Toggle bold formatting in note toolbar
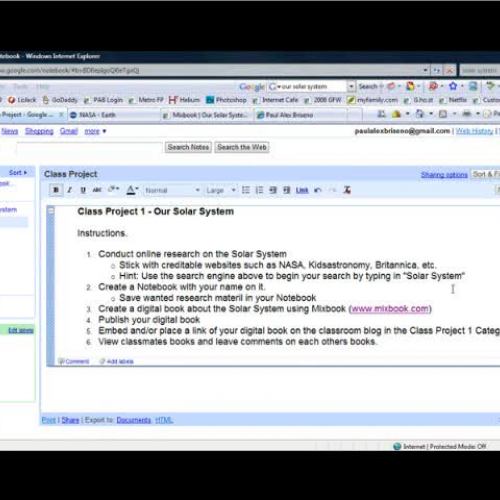The image size is (500, 500). click(56, 190)
